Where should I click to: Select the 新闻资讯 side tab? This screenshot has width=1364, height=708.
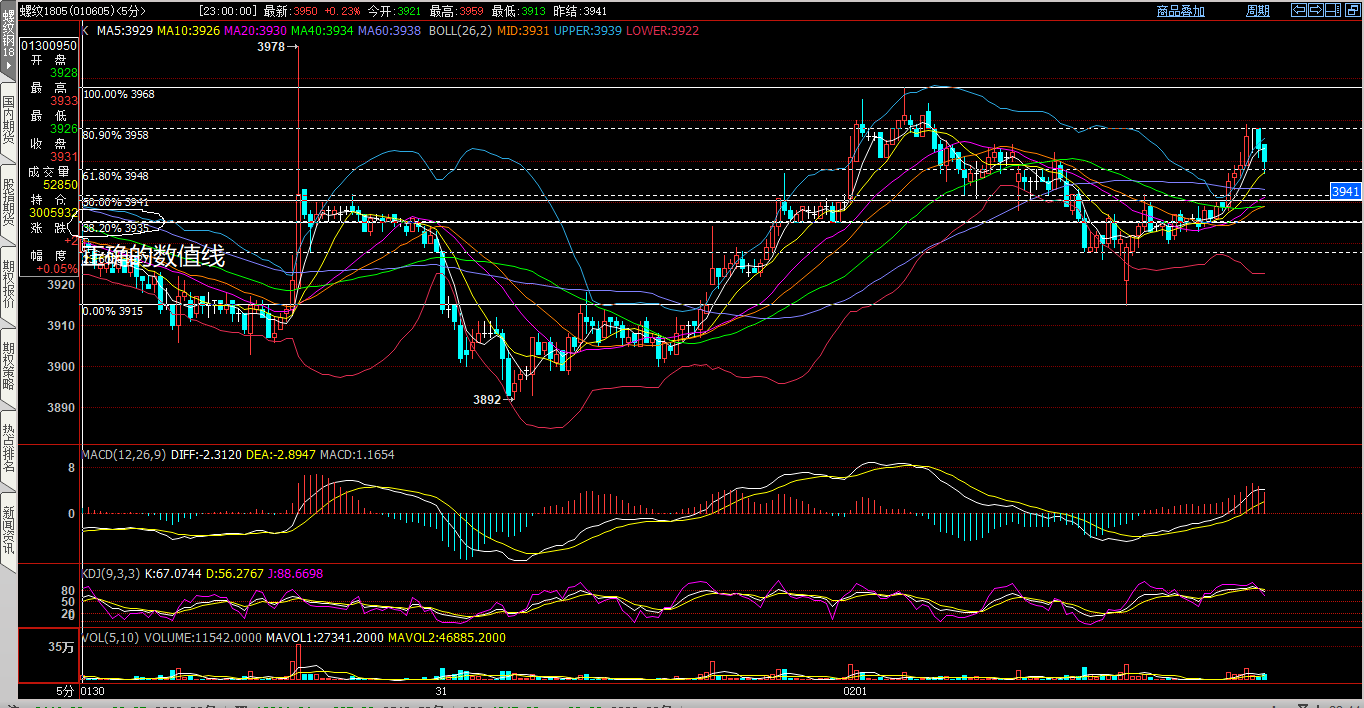point(8,530)
